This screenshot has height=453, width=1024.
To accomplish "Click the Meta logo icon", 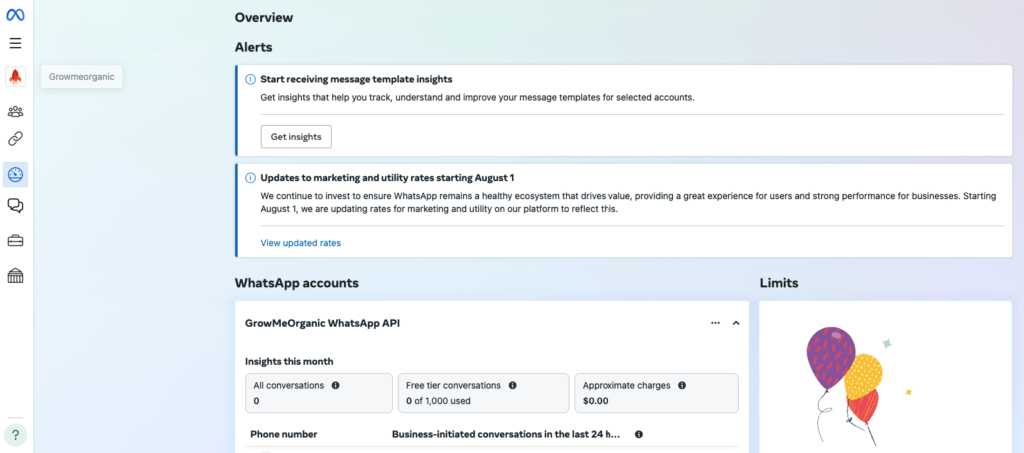I will click(x=15, y=17).
